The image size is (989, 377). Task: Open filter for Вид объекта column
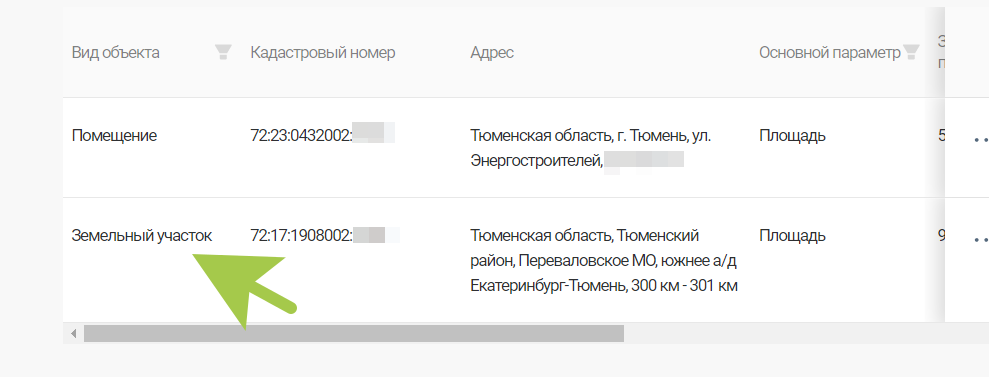click(223, 52)
